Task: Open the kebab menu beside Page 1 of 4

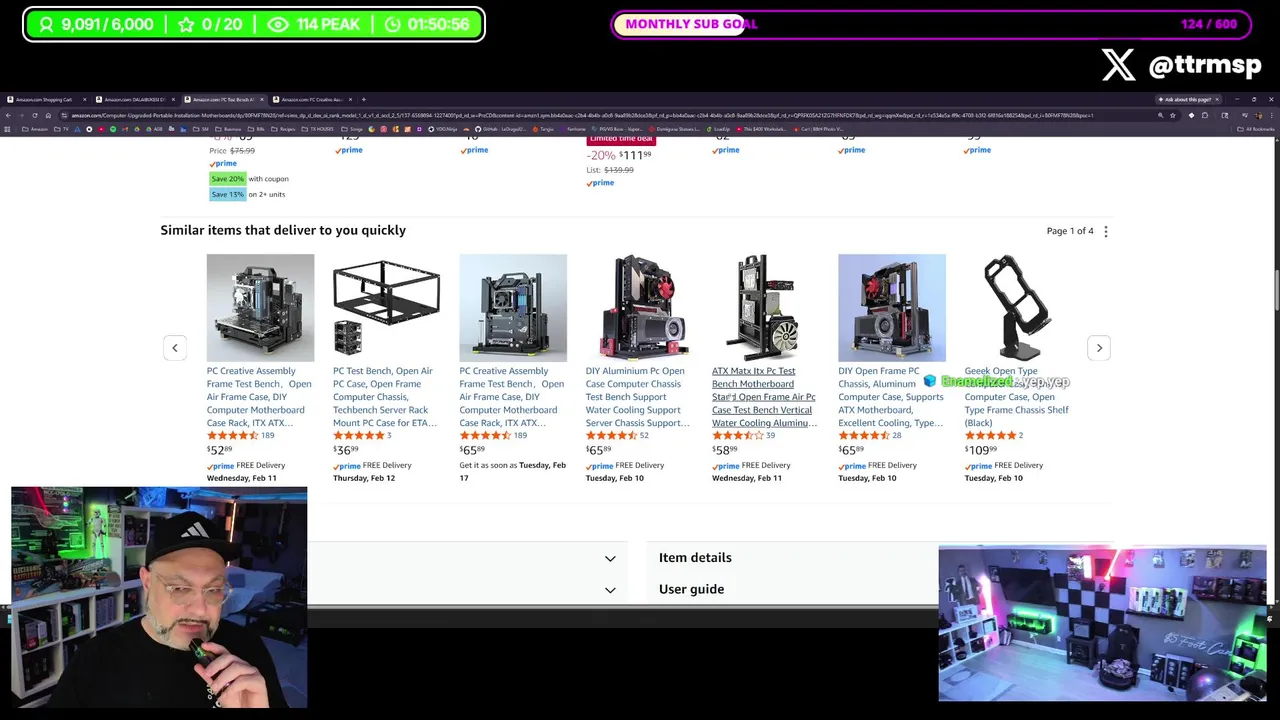Action: pos(1105,231)
